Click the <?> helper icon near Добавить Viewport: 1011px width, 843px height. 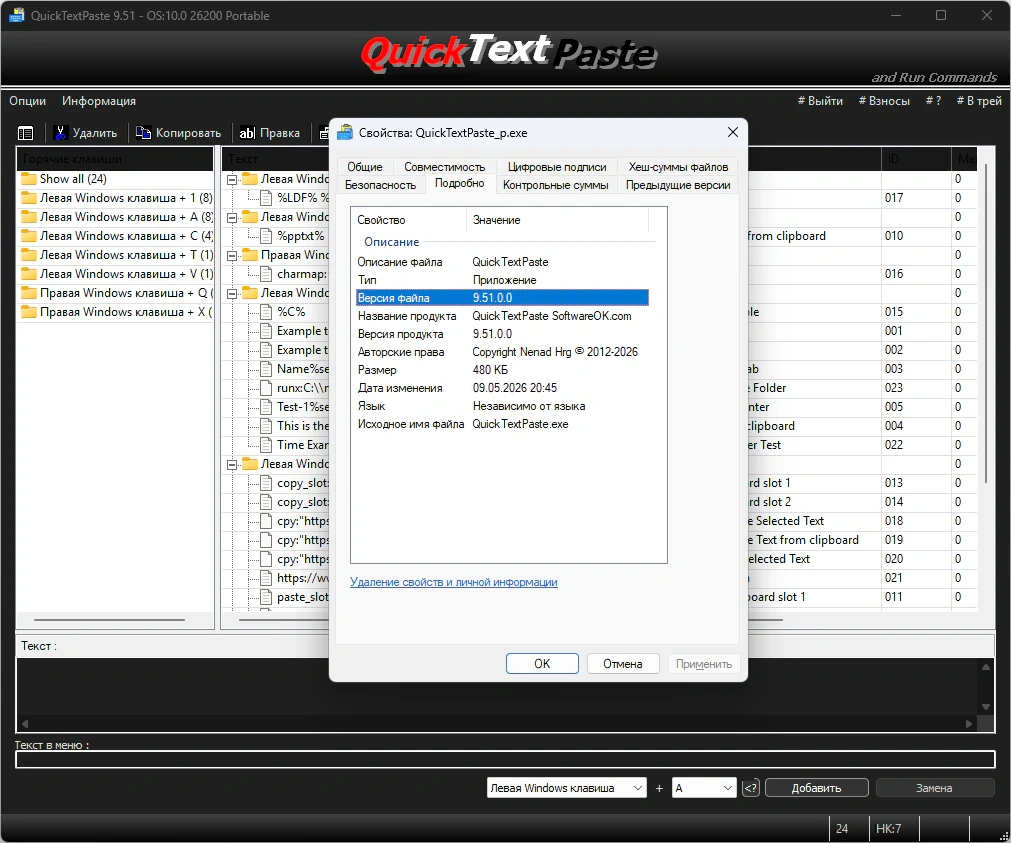click(x=751, y=788)
